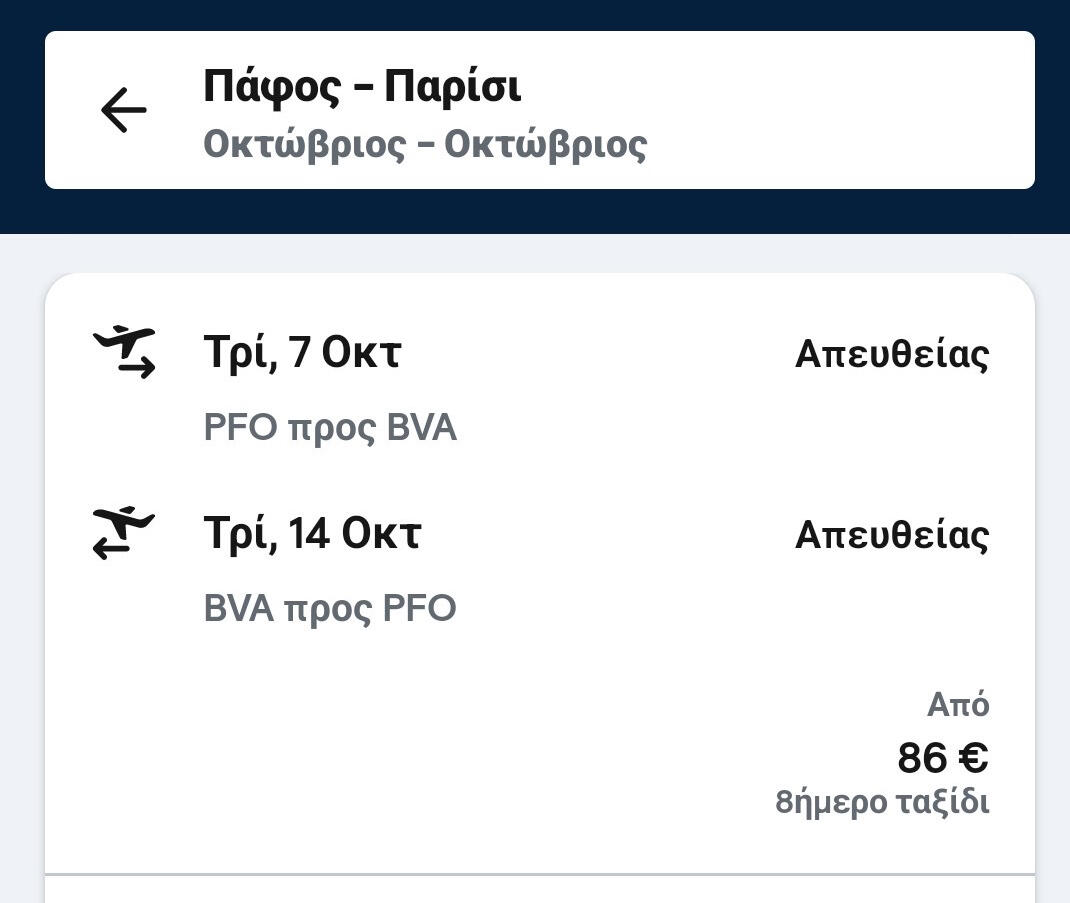The image size is (1070, 903).
Task: Select the Τρί, 14 Οκτ return date
Action: click(x=312, y=533)
